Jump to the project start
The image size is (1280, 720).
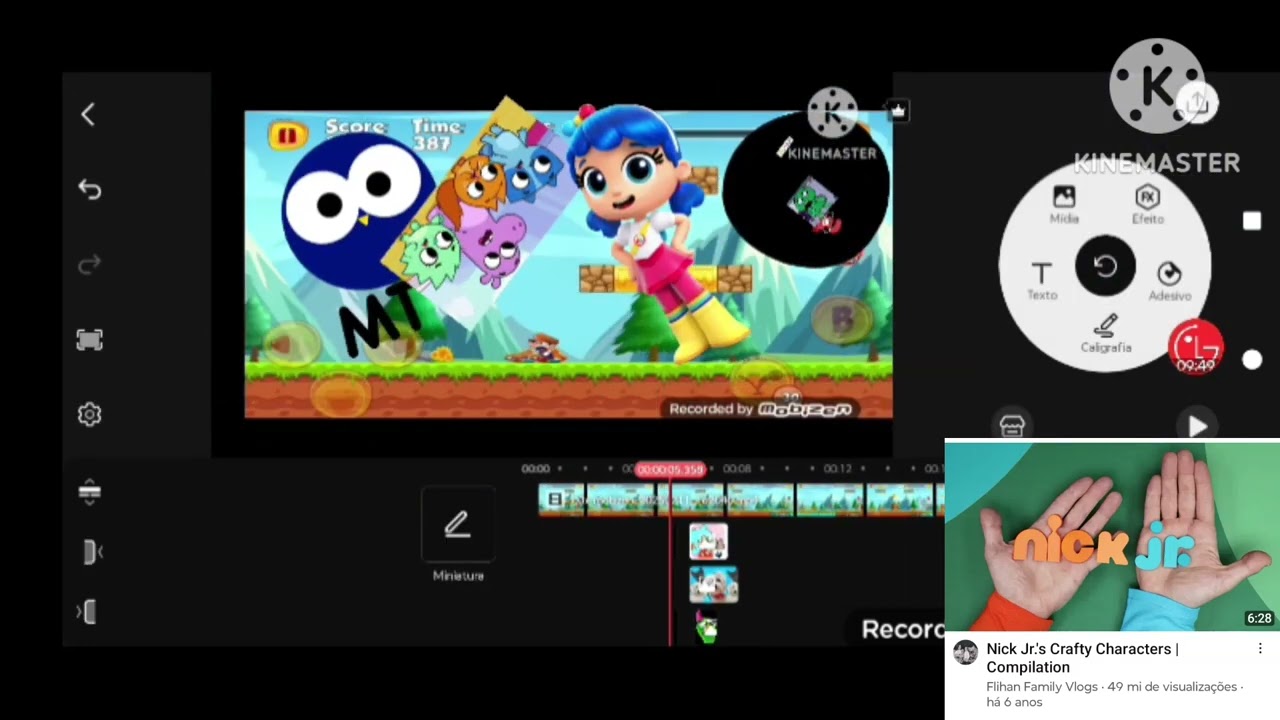[92, 552]
